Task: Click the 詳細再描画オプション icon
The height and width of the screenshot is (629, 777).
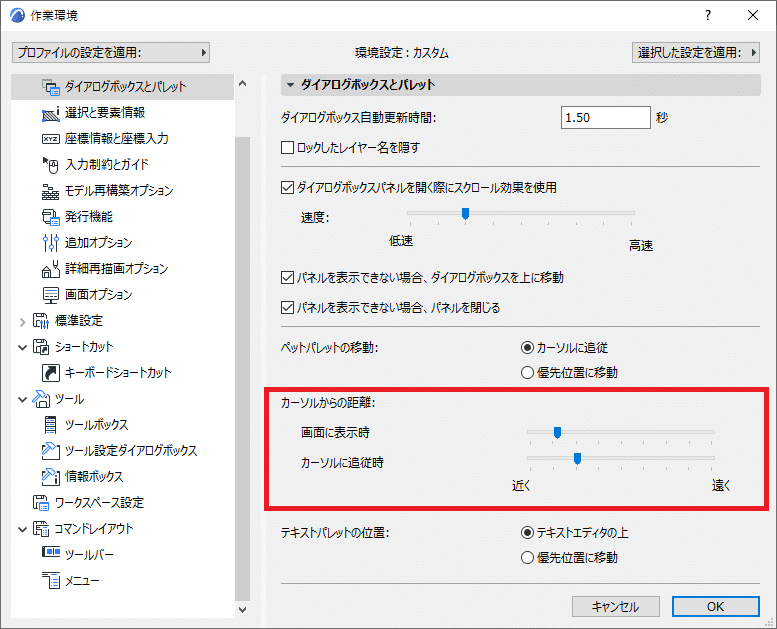Action: (x=51, y=269)
